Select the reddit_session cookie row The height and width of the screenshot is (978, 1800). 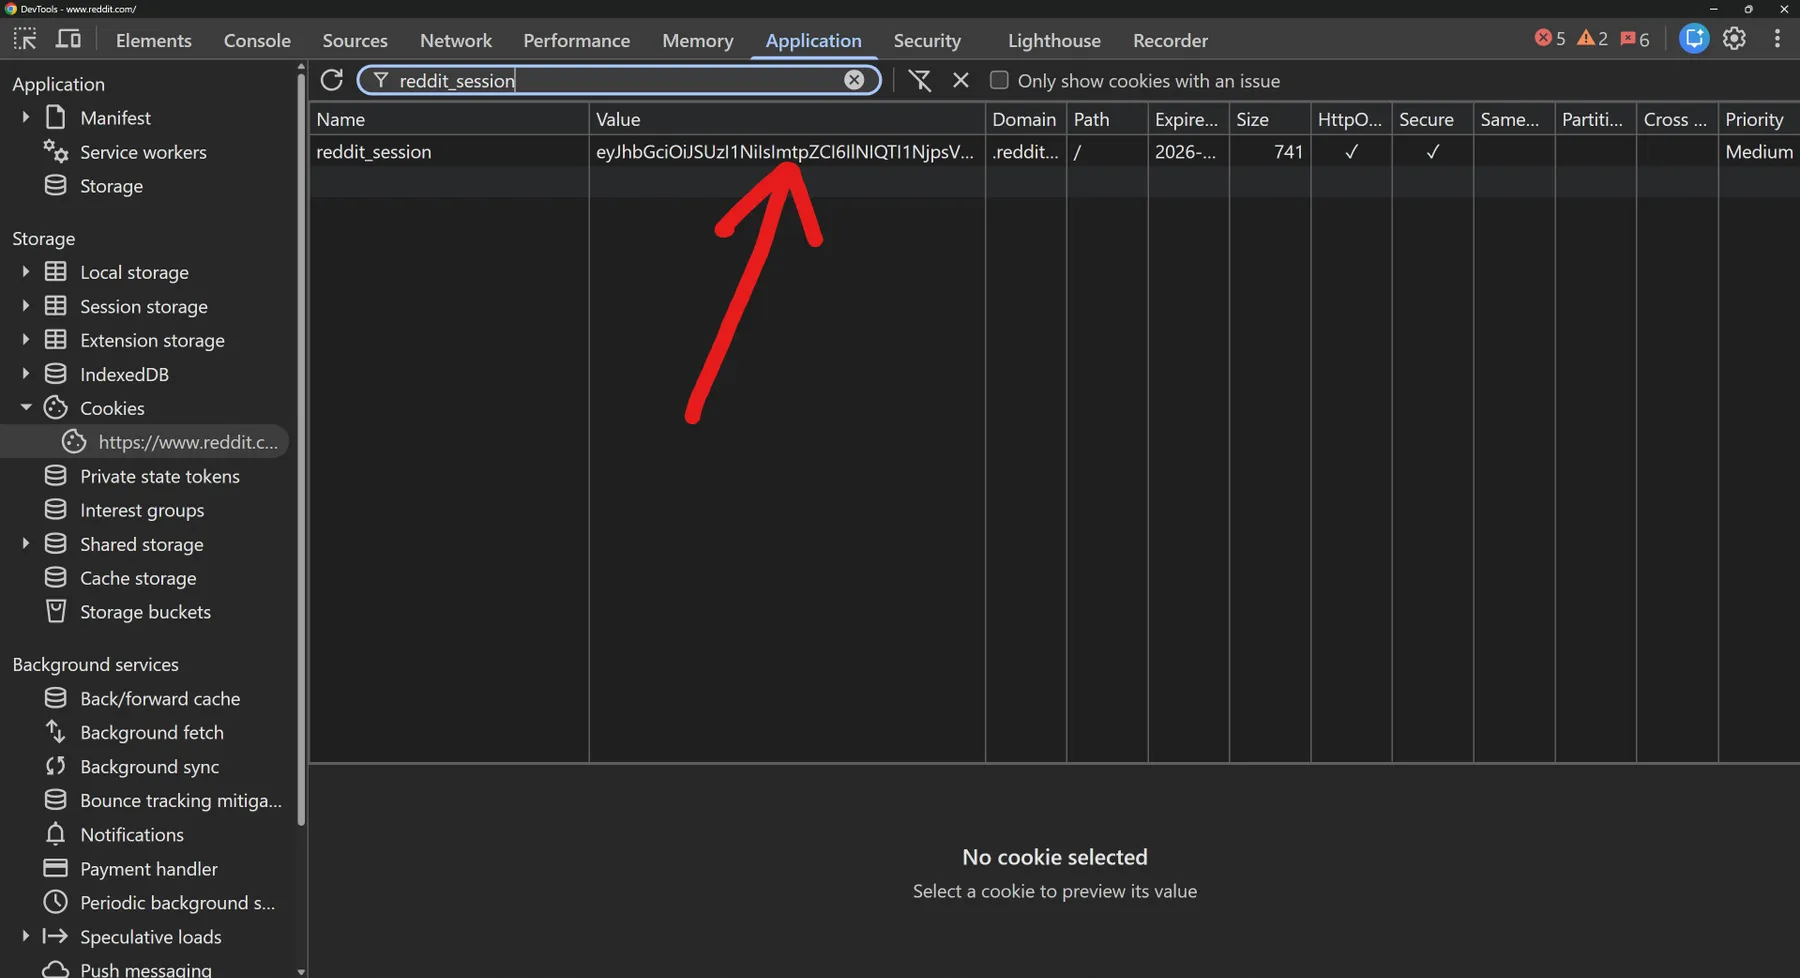click(1055, 152)
